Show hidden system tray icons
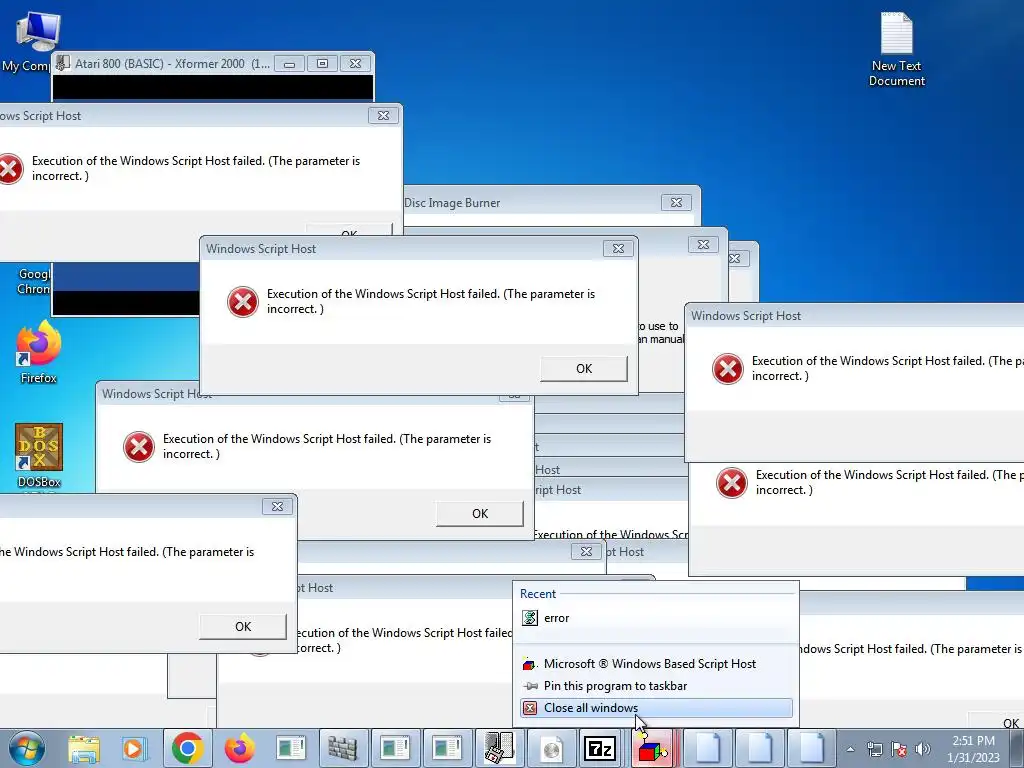This screenshot has width=1024, height=768. click(x=850, y=749)
